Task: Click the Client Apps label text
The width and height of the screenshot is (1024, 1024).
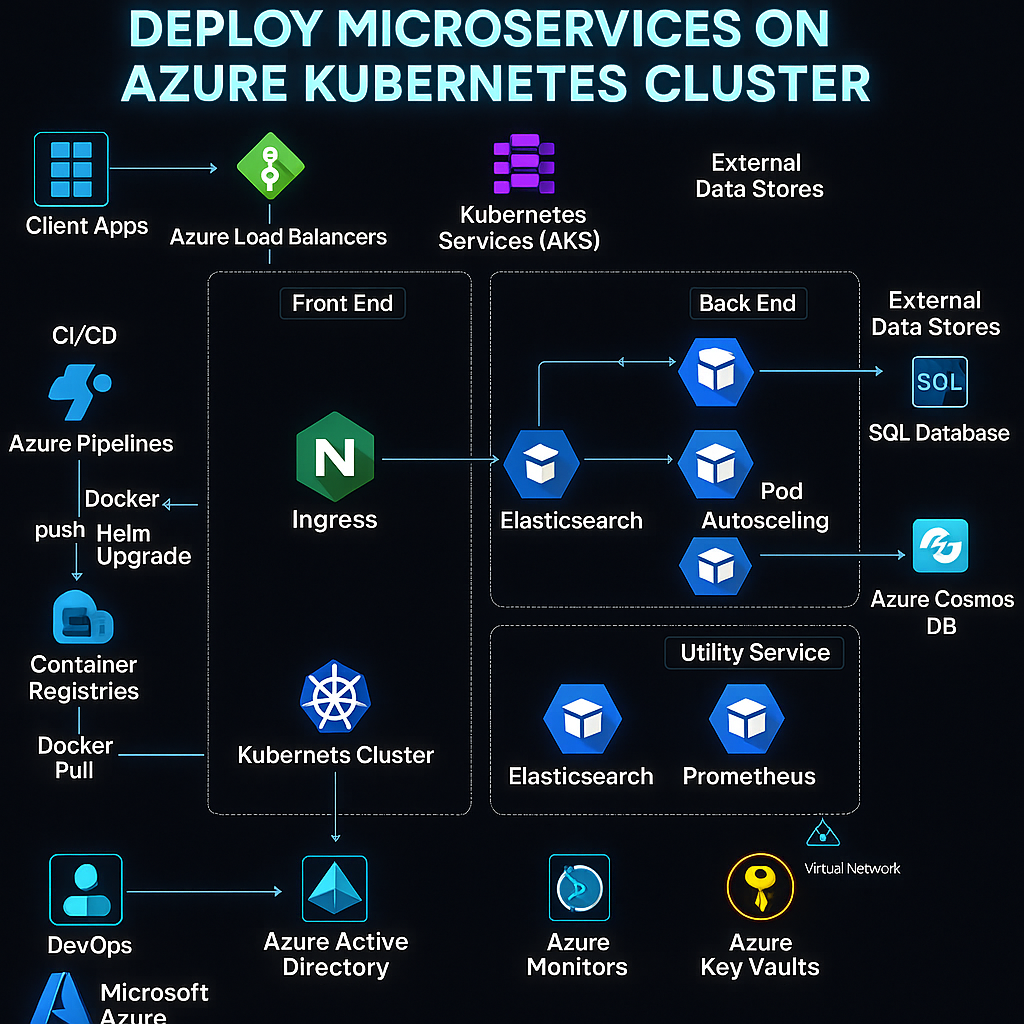Action: click(87, 226)
